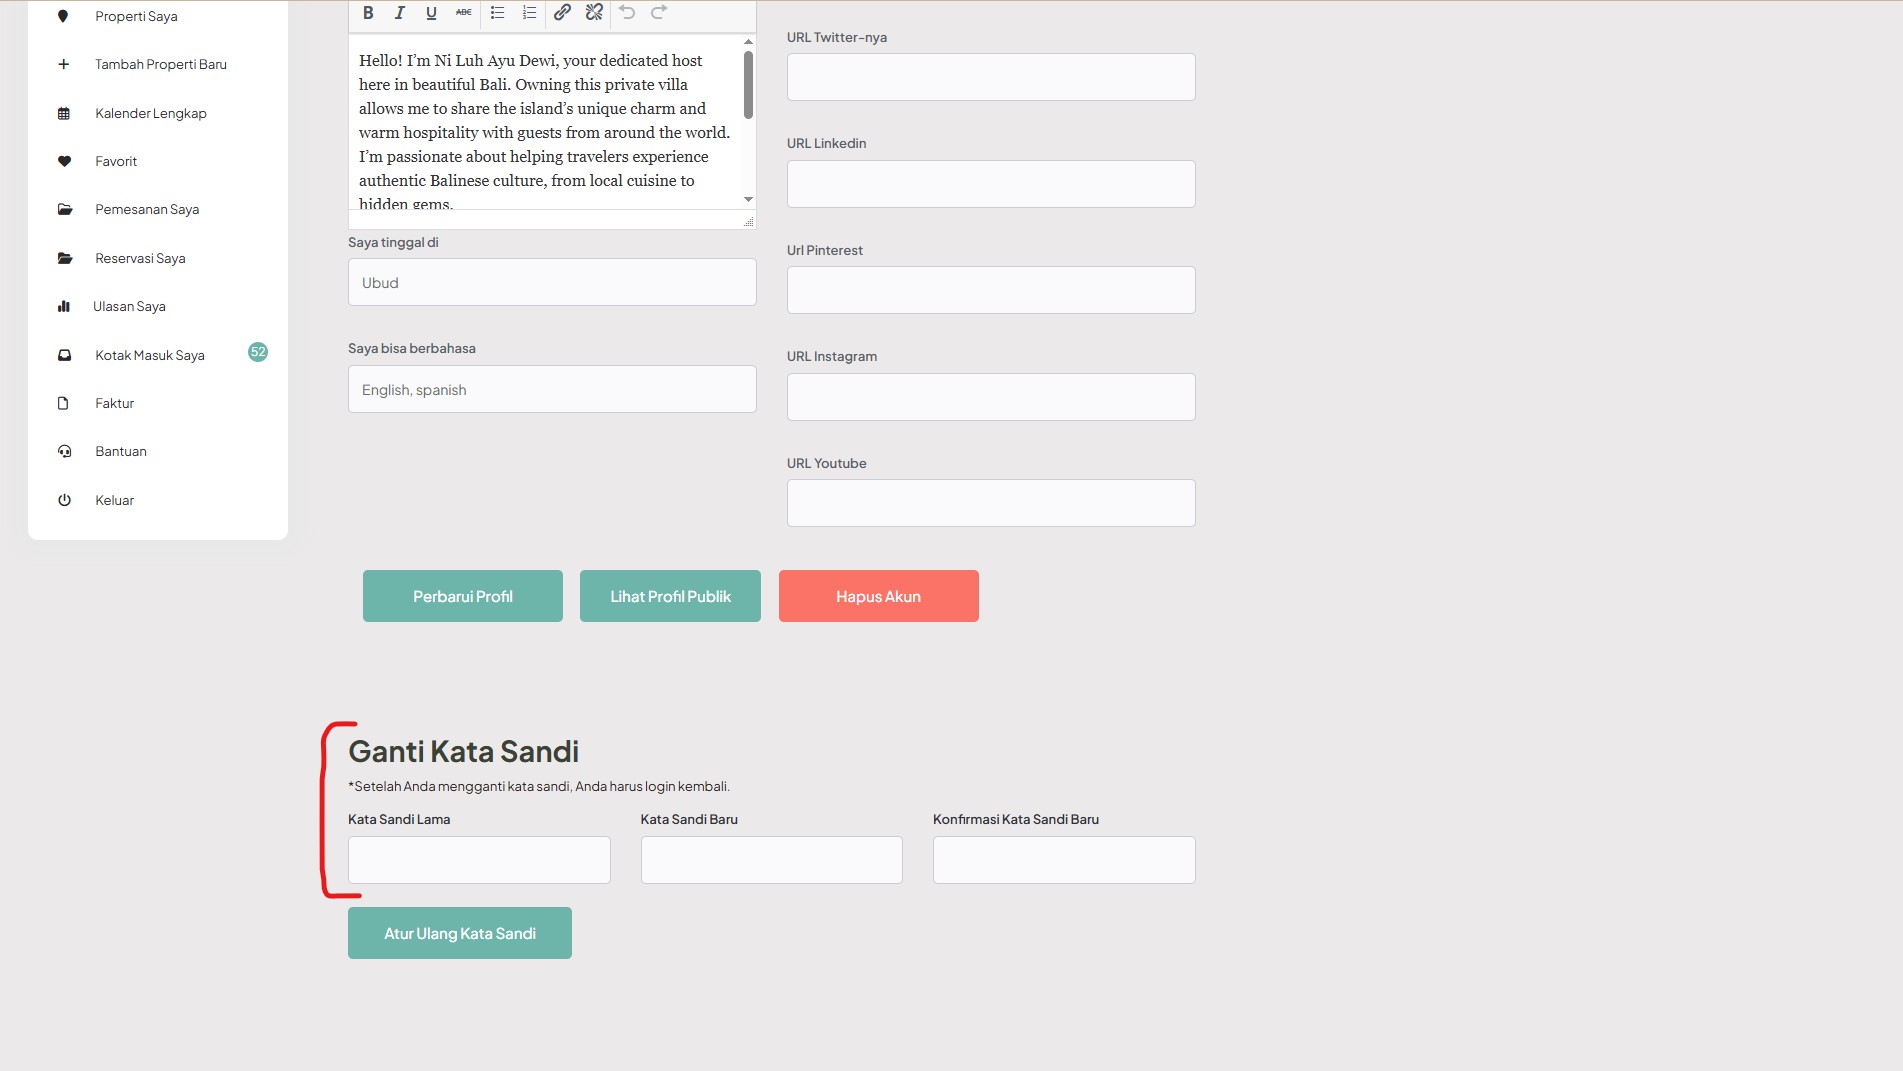Viewport: 1903px width, 1071px height.
Task: Open Pemesanan Saya in sidebar
Action: (x=147, y=209)
